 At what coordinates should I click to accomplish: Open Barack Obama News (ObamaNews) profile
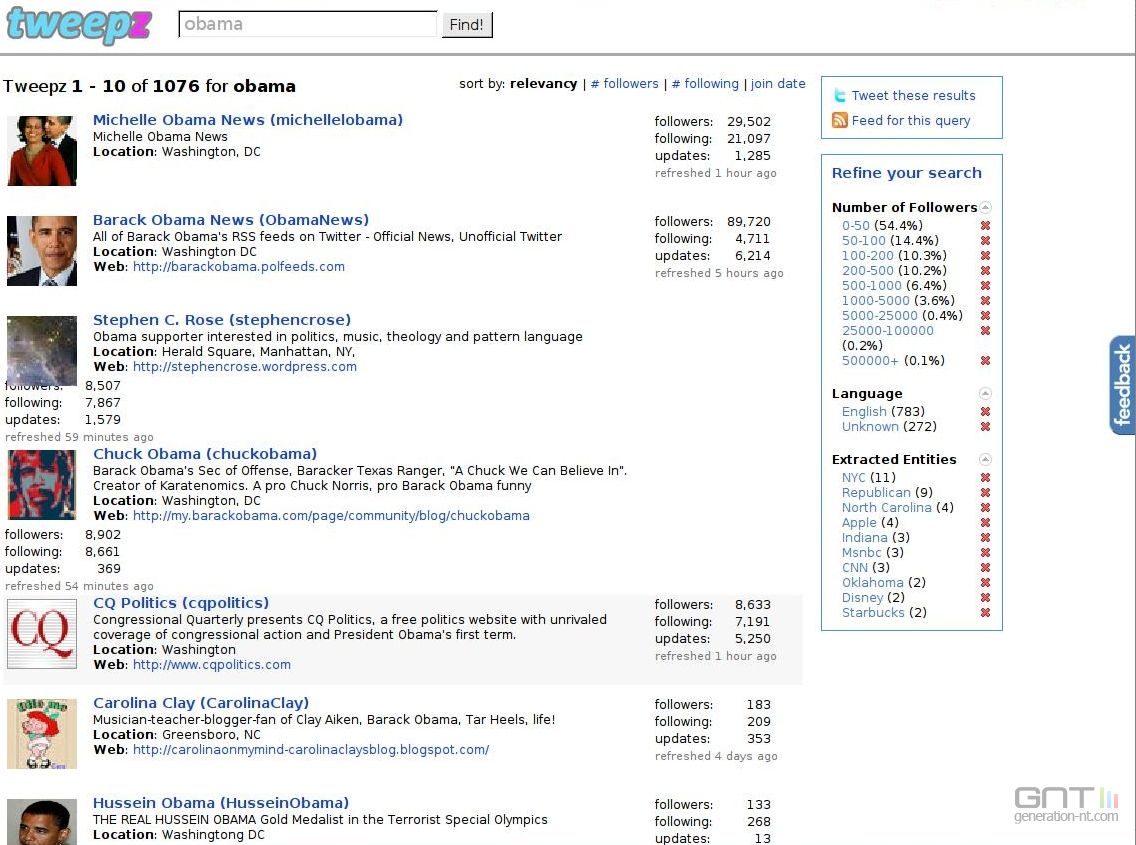coord(230,220)
